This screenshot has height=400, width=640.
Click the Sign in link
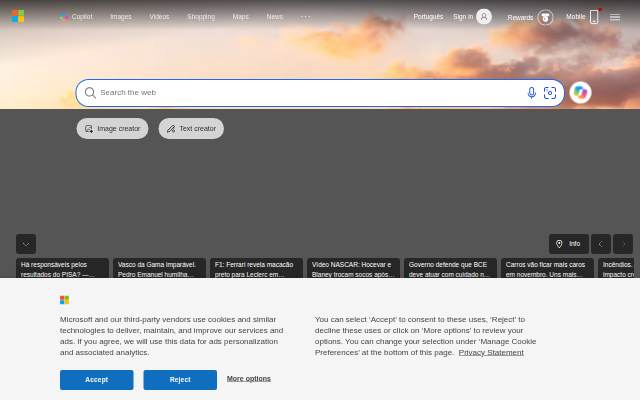463,17
